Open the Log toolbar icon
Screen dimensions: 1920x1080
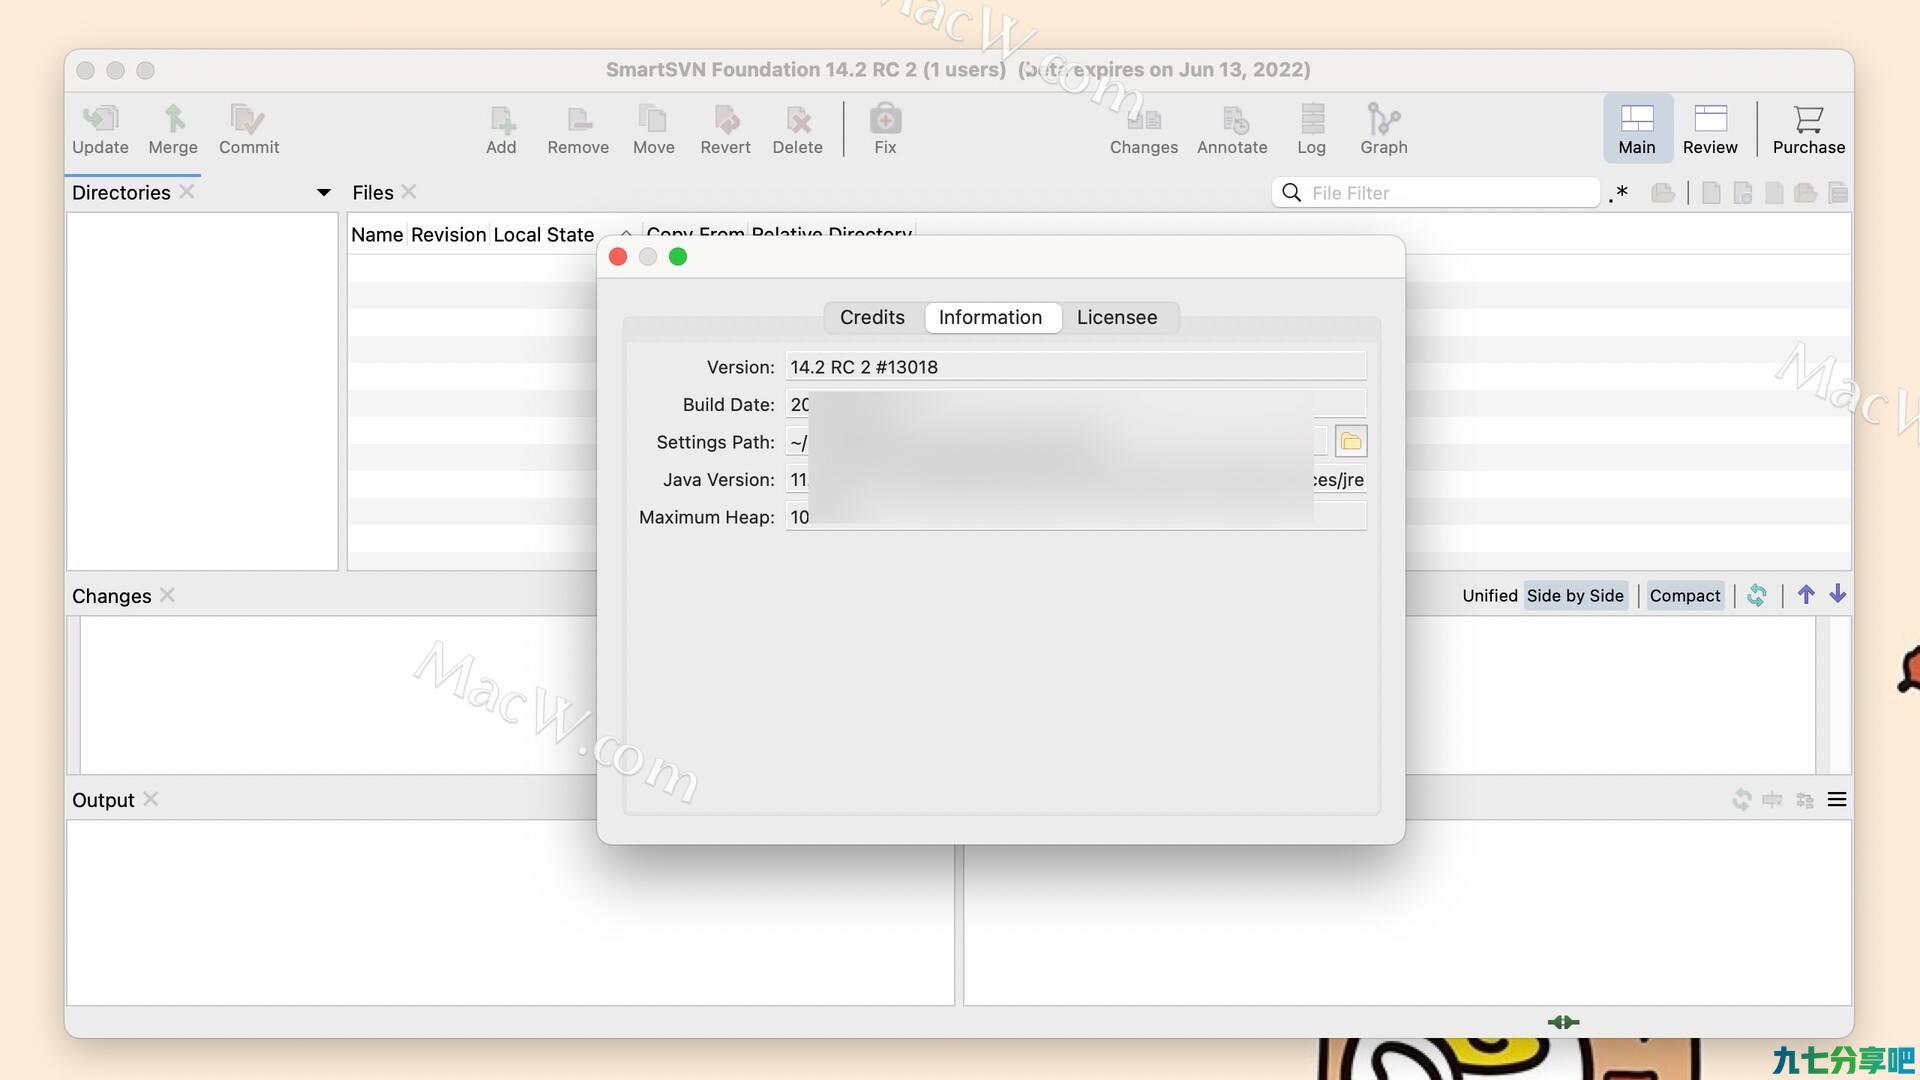click(x=1312, y=130)
